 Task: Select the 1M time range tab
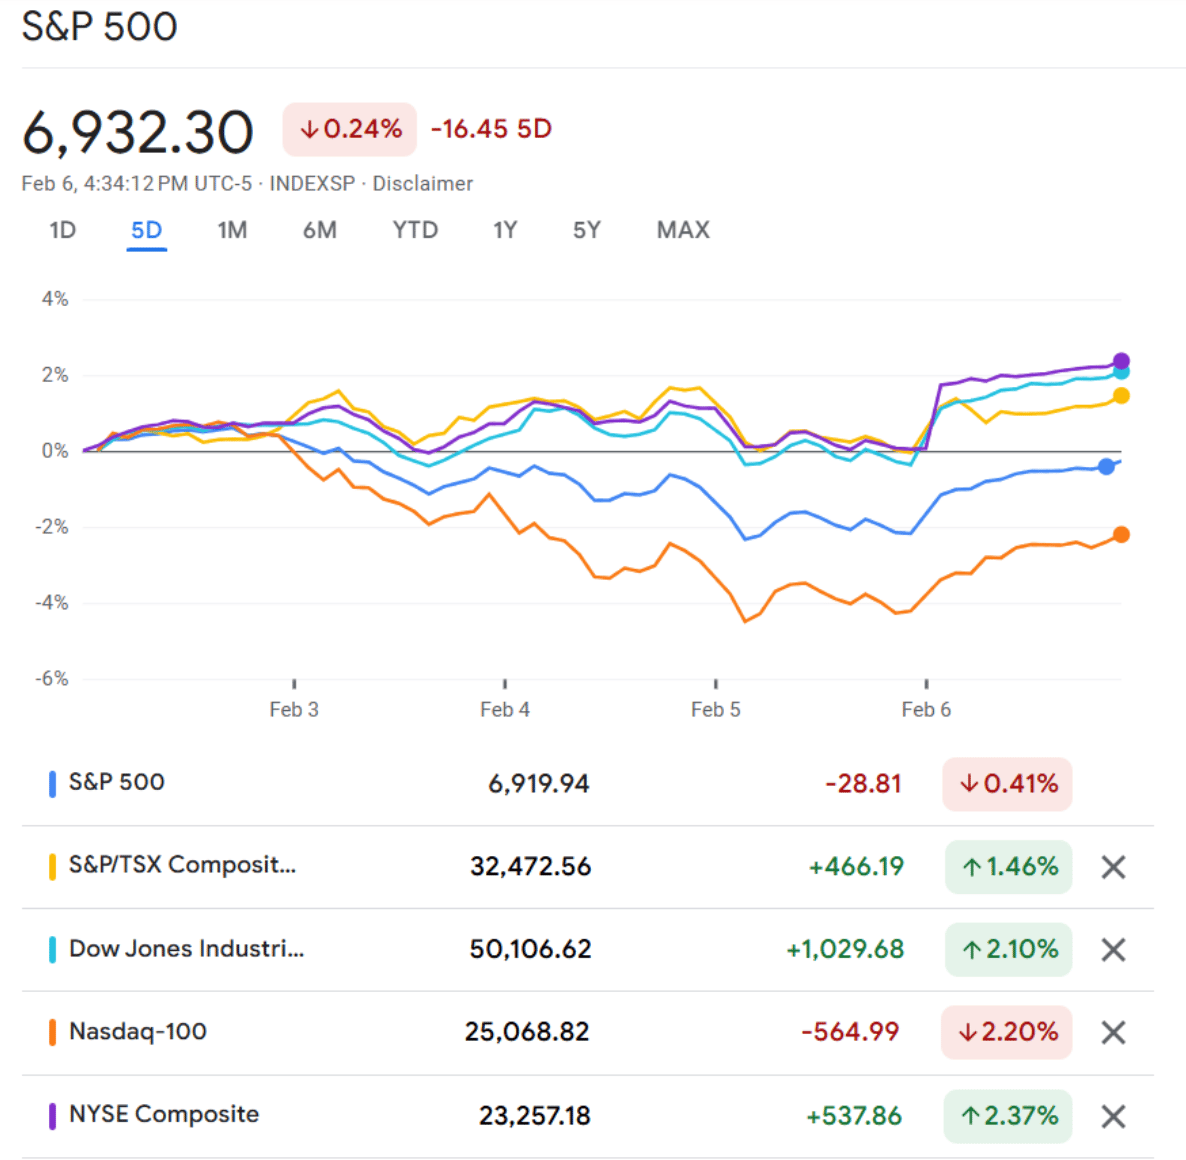[232, 230]
